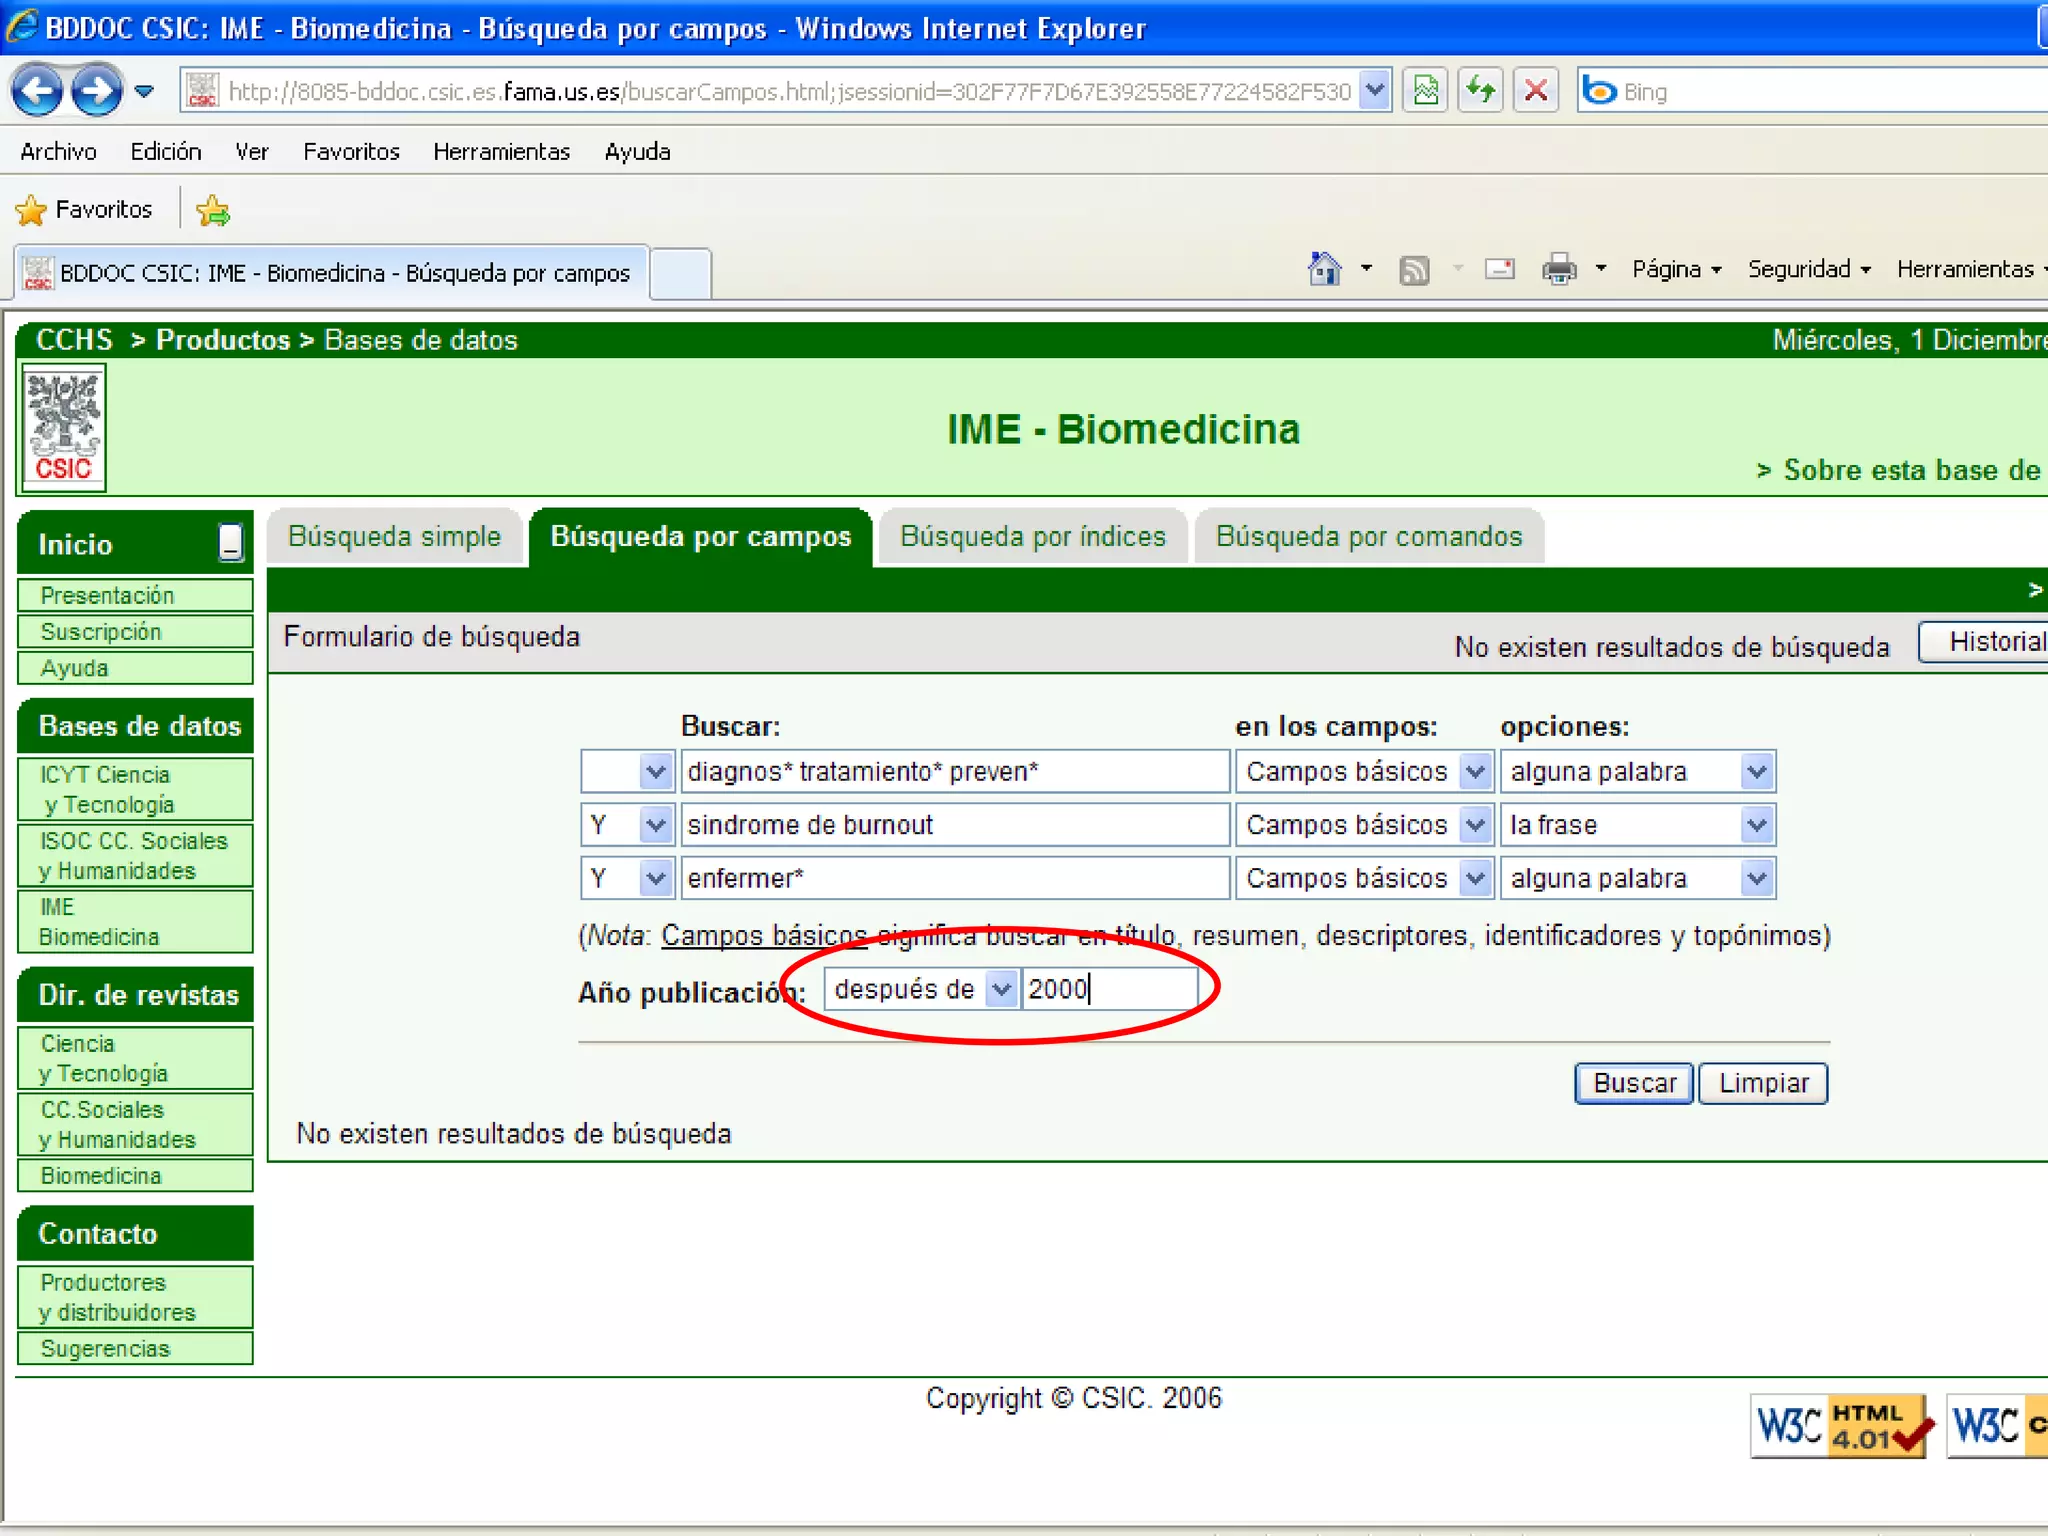Click the Refresh page icon
Image resolution: width=2048 pixels, height=1536 pixels.
click(x=1480, y=91)
